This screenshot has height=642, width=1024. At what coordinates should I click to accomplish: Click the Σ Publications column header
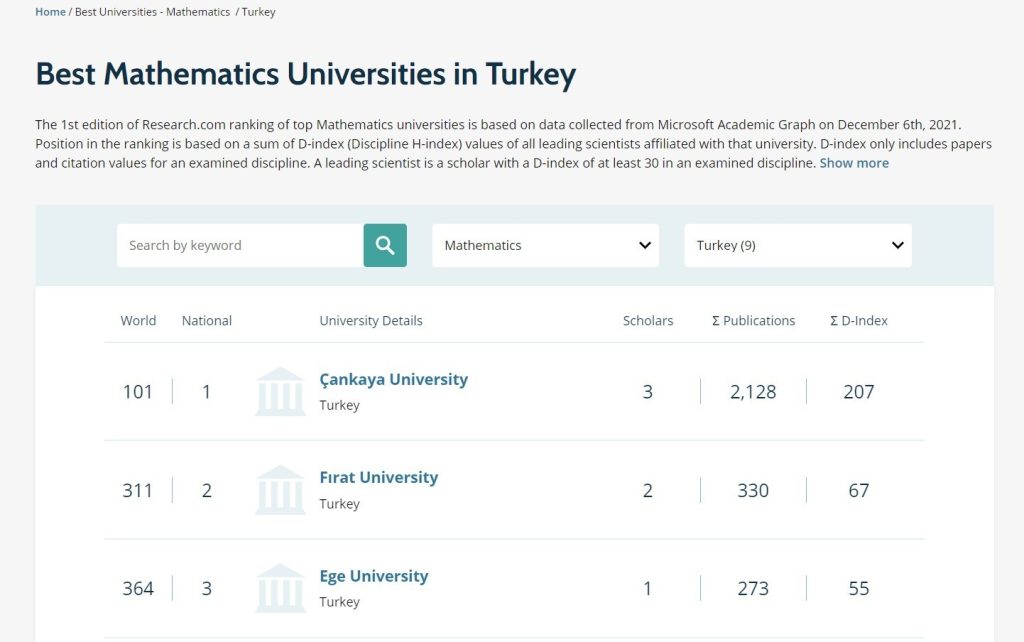pyautogui.click(x=753, y=320)
